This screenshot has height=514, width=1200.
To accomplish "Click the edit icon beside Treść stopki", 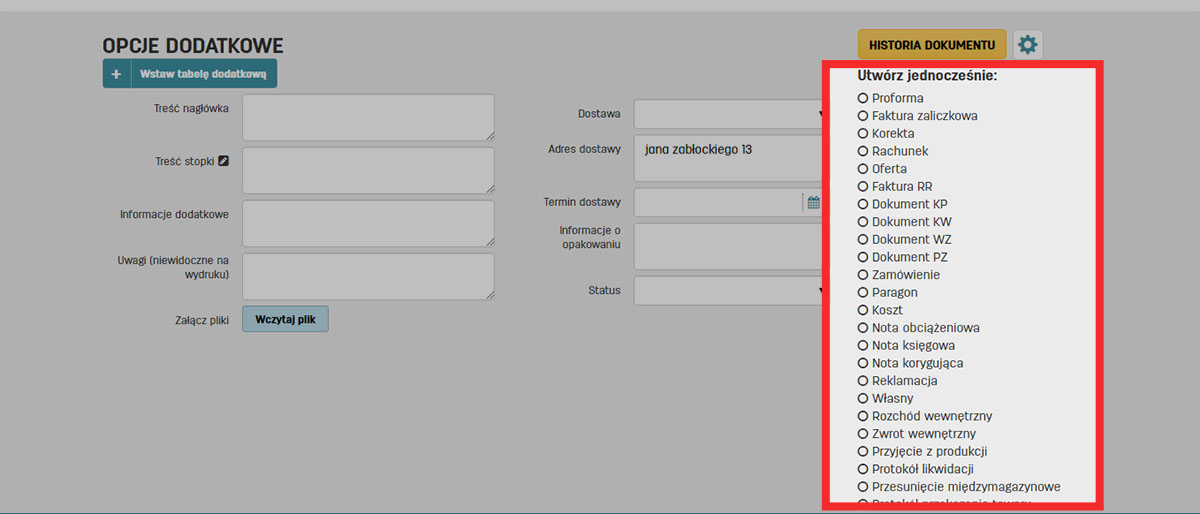I will tap(224, 160).
